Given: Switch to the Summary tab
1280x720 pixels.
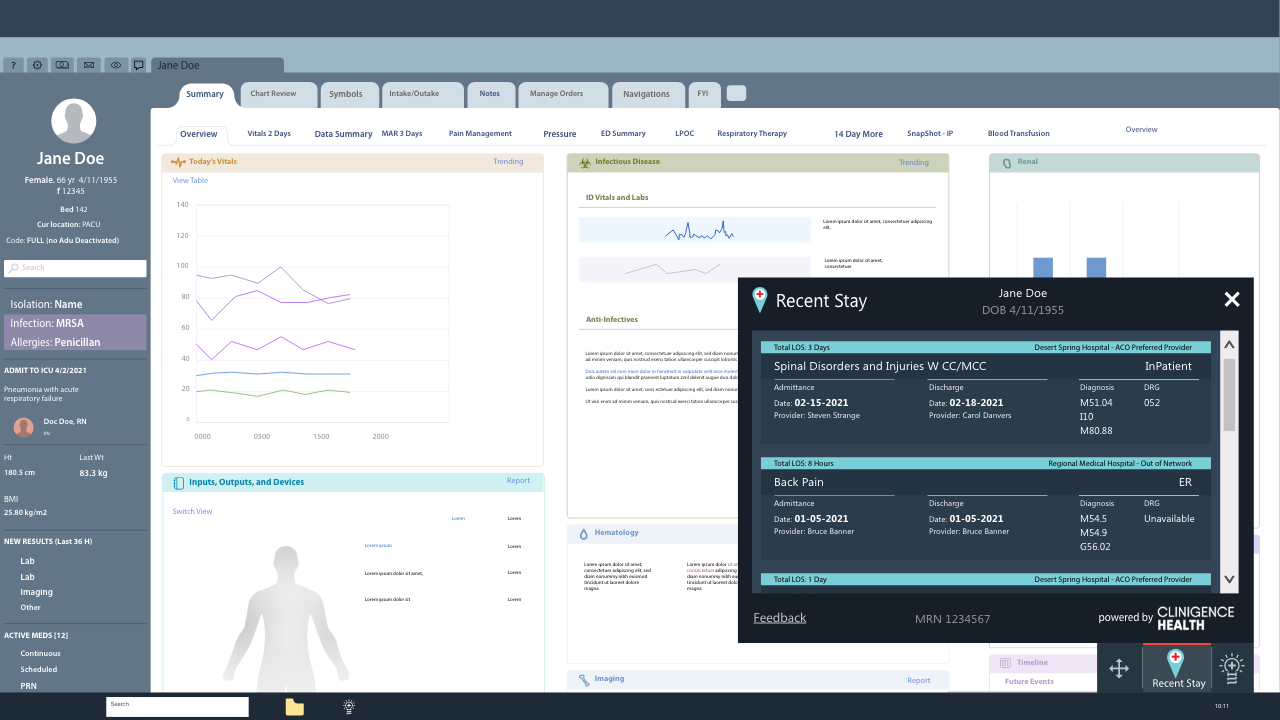Looking at the screenshot, I should click(x=205, y=94).
